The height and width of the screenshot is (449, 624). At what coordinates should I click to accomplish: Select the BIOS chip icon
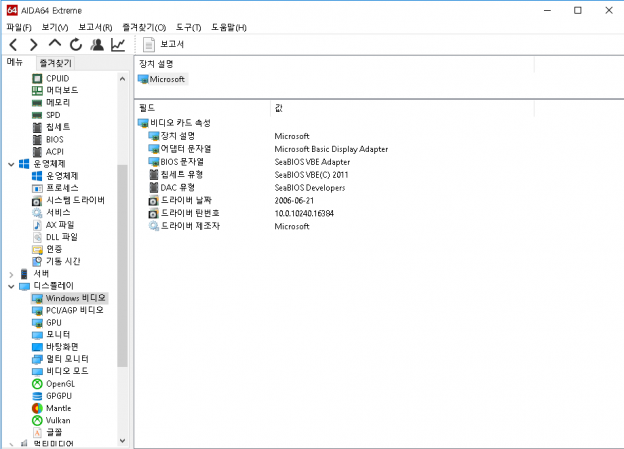(x=37, y=140)
